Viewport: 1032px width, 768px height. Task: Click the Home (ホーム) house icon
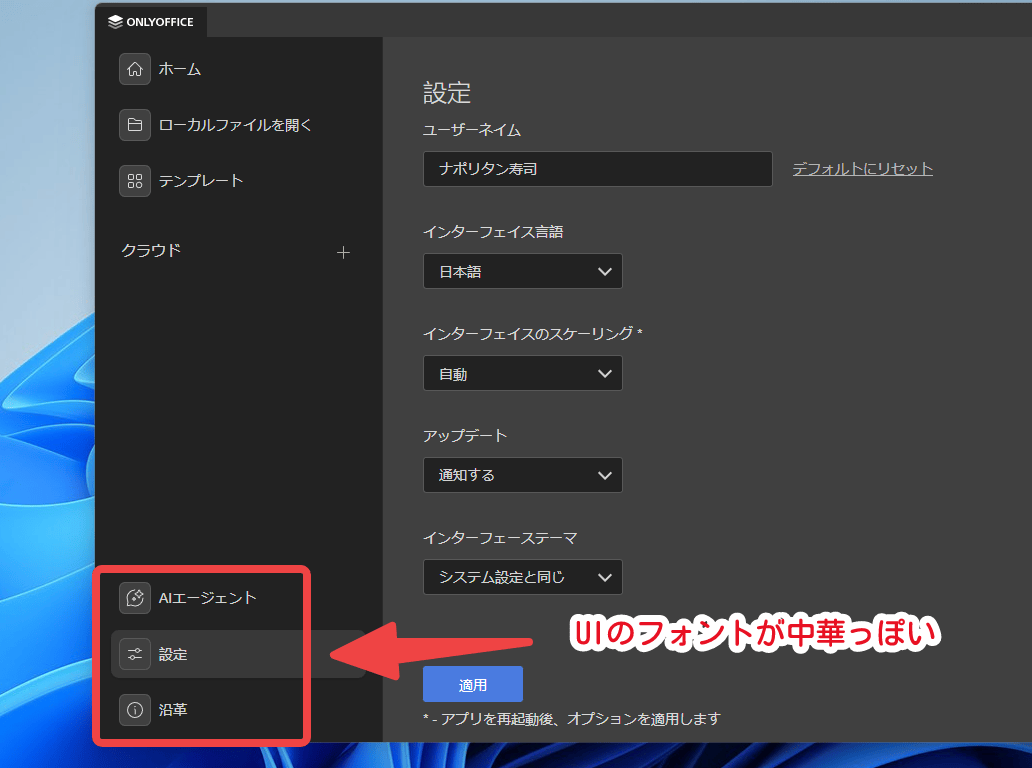[x=135, y=69]
